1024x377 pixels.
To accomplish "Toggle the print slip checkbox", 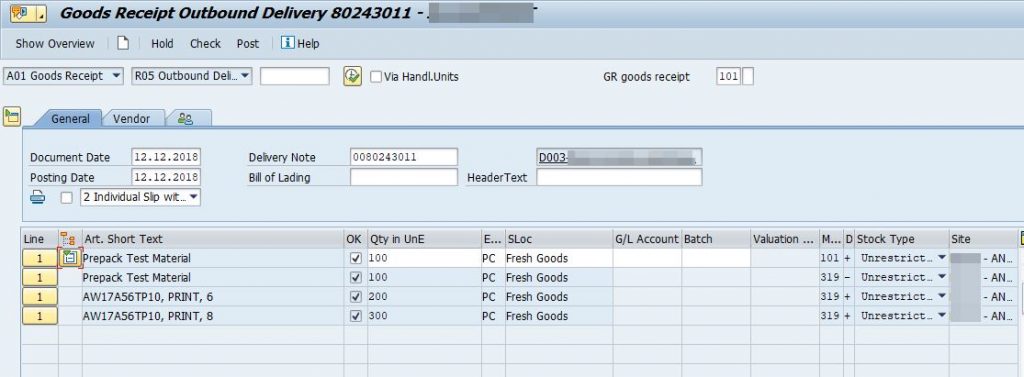I will (67, 197).
